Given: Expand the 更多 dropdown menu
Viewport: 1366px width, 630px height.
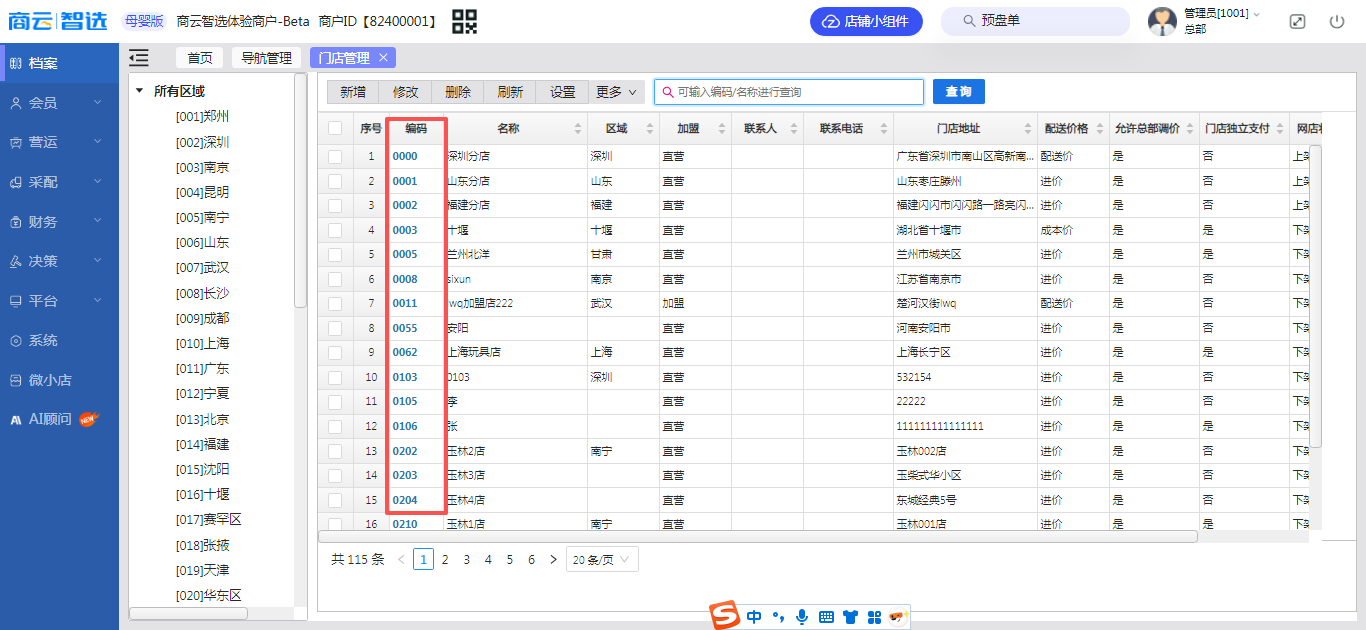Looking at the screenshot, I should (x=614, y=92).
